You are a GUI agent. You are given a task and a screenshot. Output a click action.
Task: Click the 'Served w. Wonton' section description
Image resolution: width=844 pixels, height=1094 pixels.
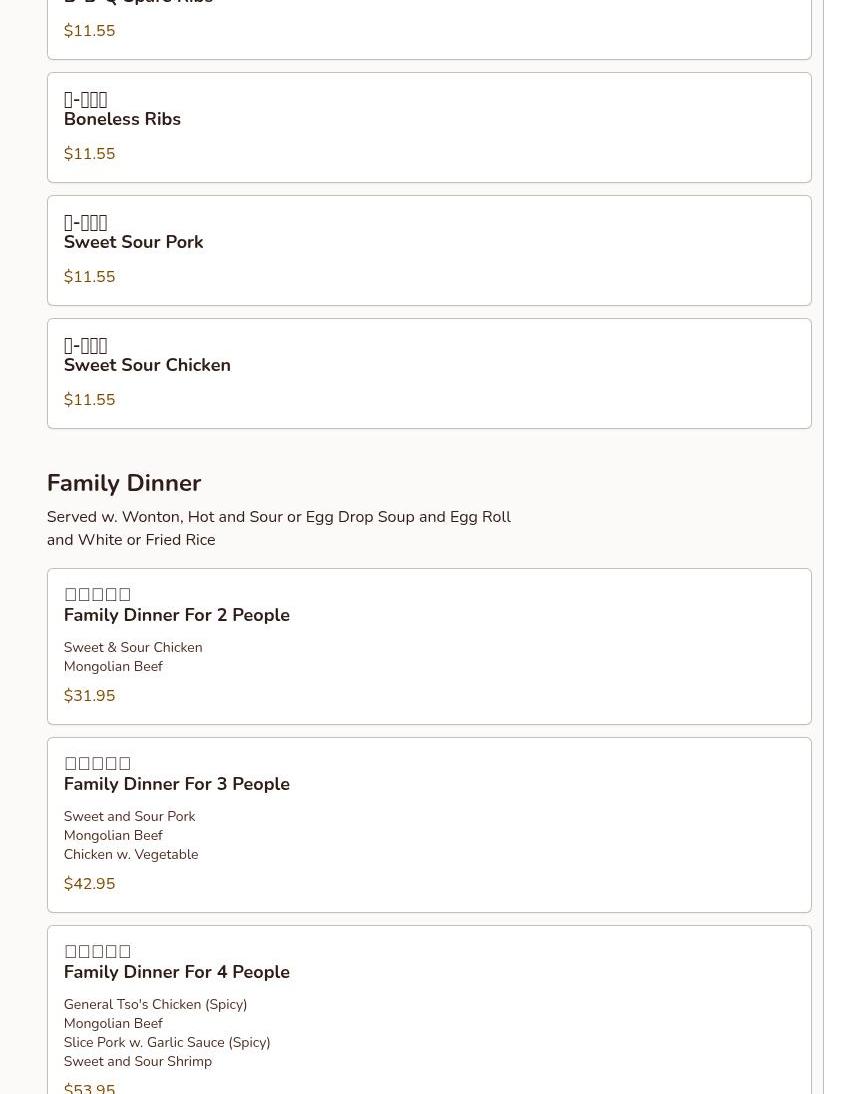278,528
